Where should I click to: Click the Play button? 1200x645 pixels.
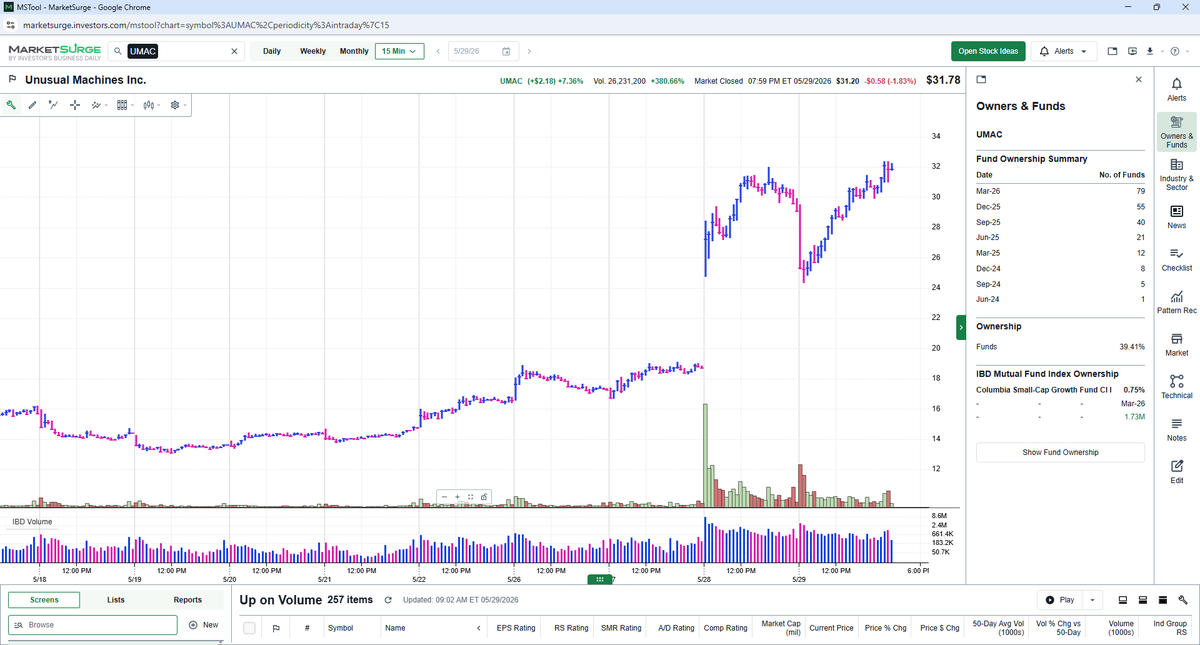pos(1060,600)
